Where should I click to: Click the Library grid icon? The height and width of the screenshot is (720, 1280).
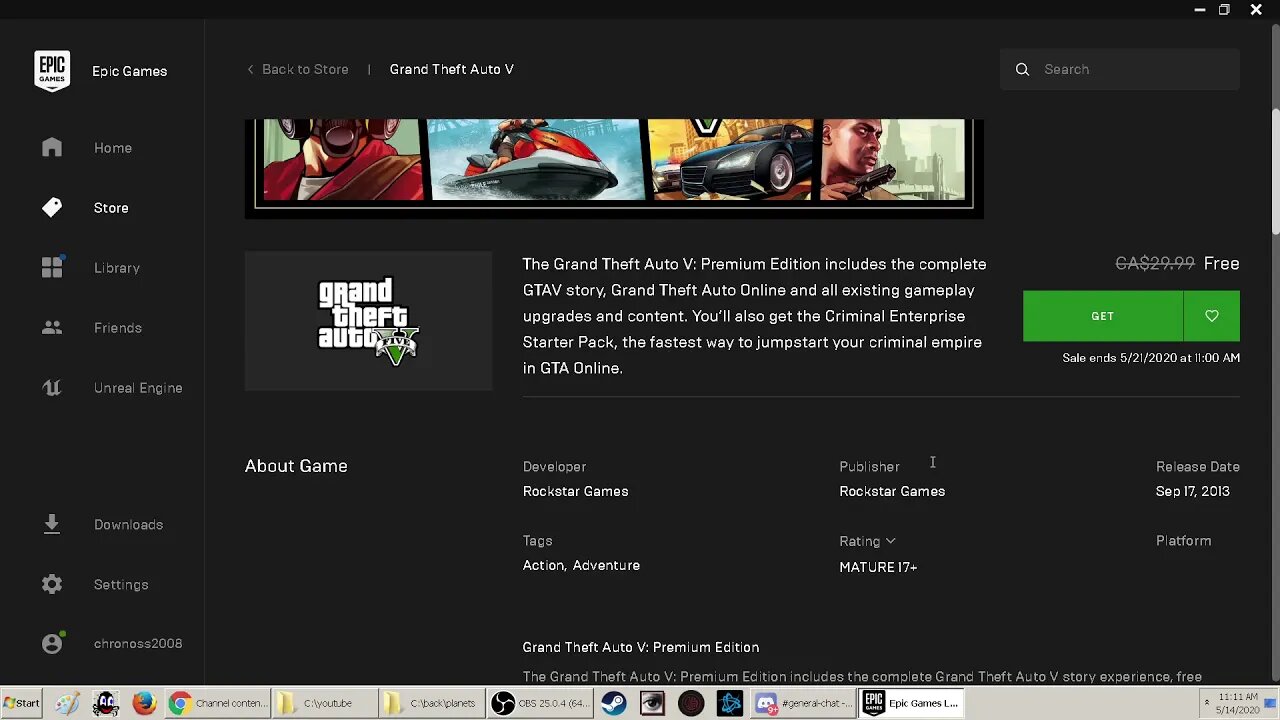tap(52, 267)
